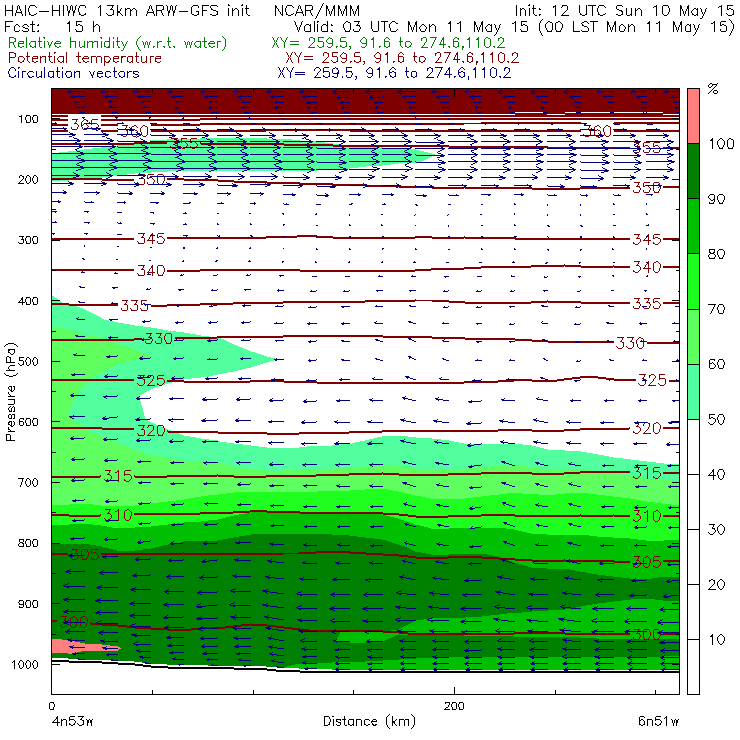Click the "30" colorbar label
This screenshot has height=740, width=740.
click(716, 530)
